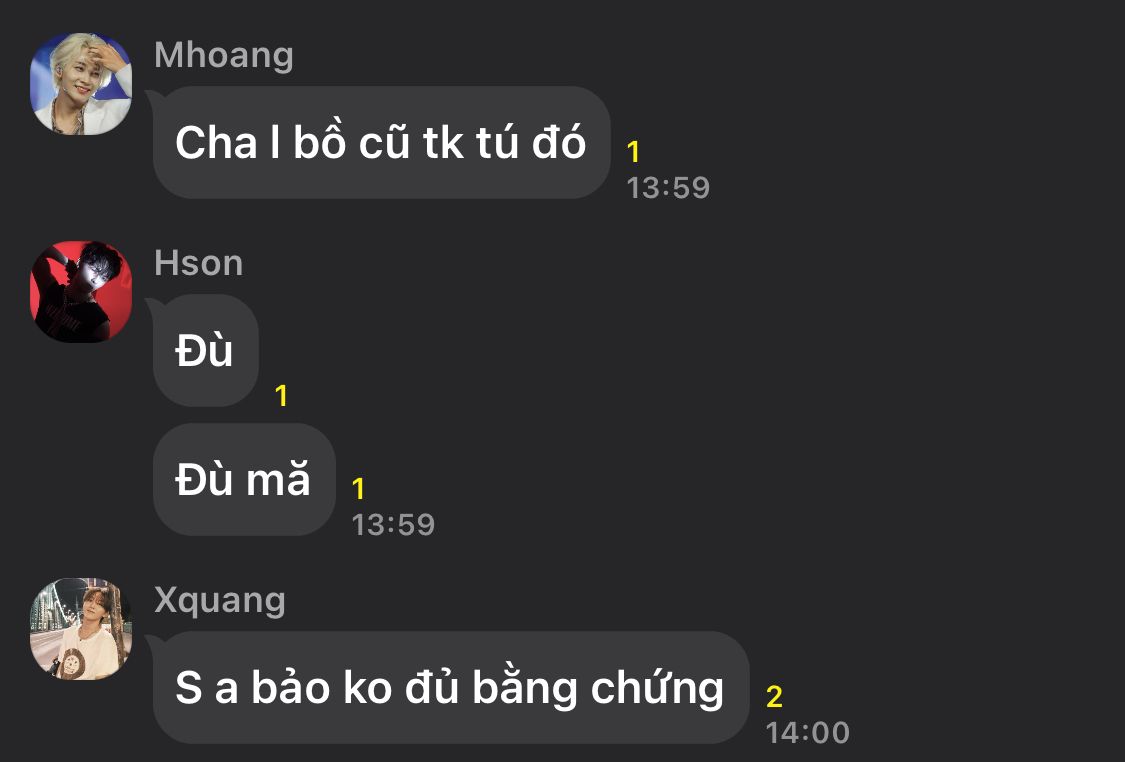The image size is (1125, 762).
Task: Tap the short 'Đù' message bubble
Action: 206,350
